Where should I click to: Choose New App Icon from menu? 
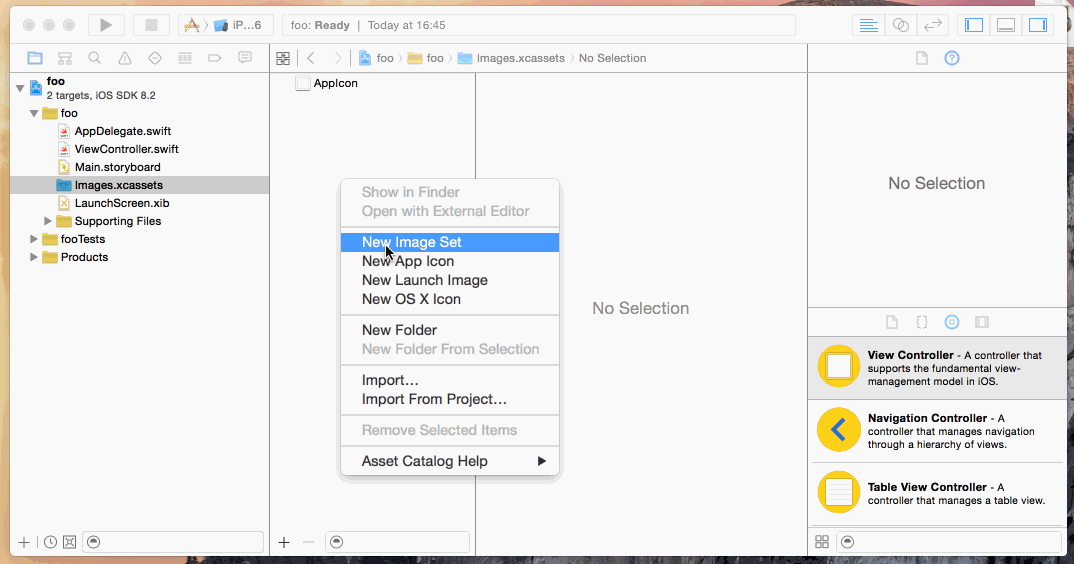click(450, 261)
